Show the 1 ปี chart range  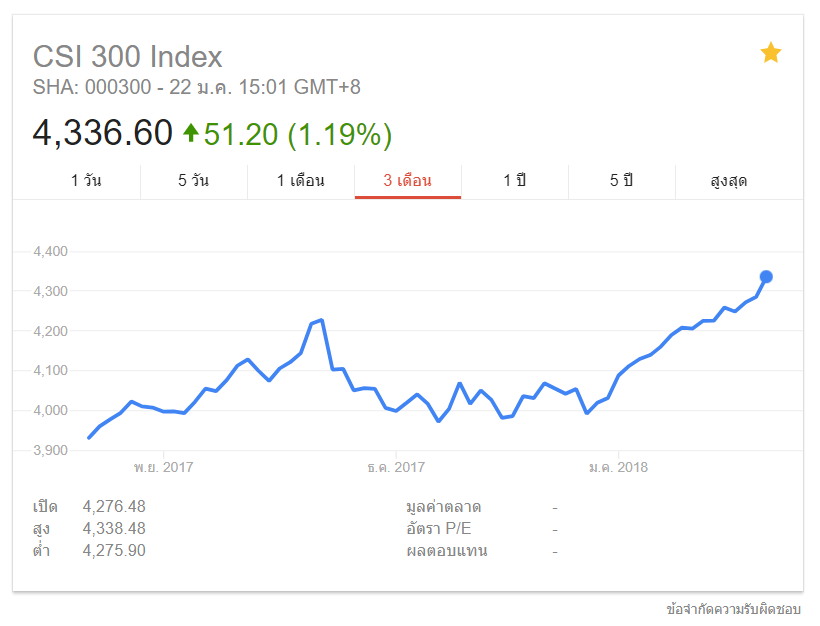point(514,181)
